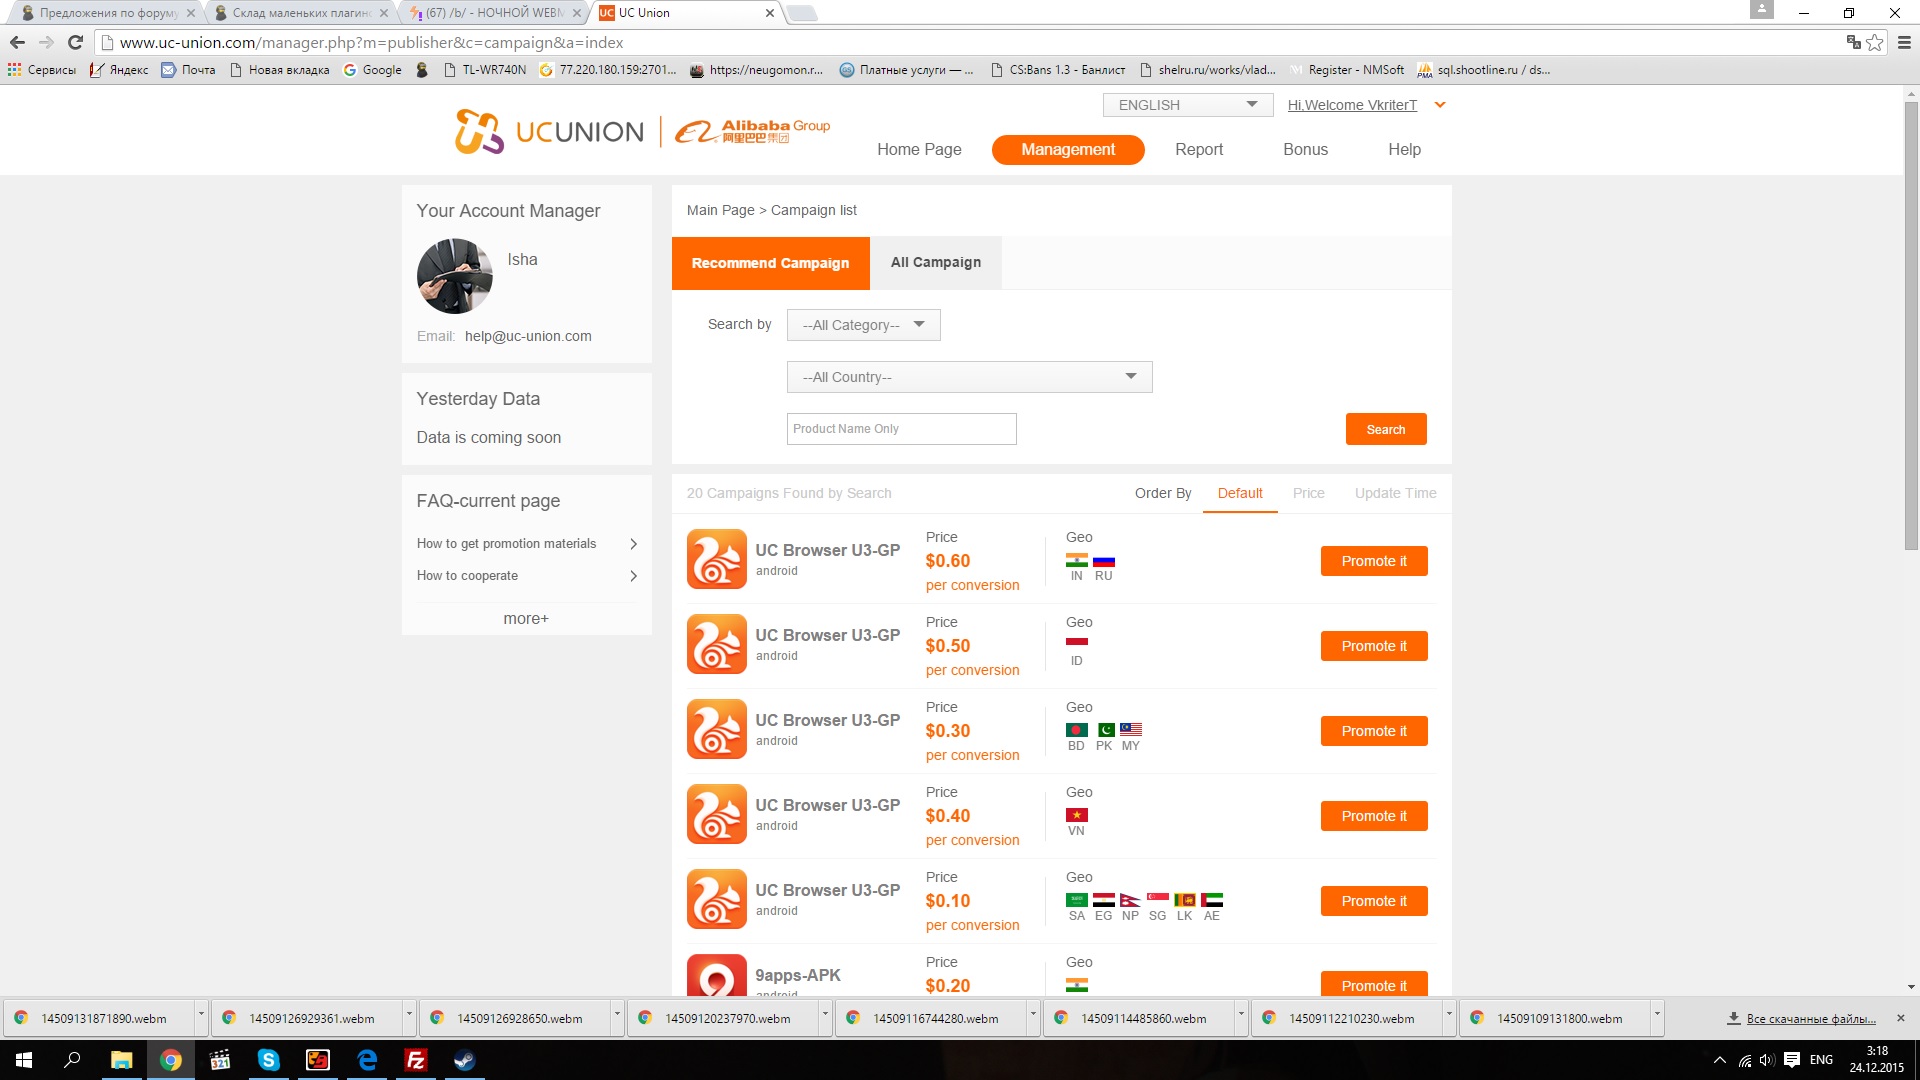Open Steam from the taskbar

[464, 1060]
